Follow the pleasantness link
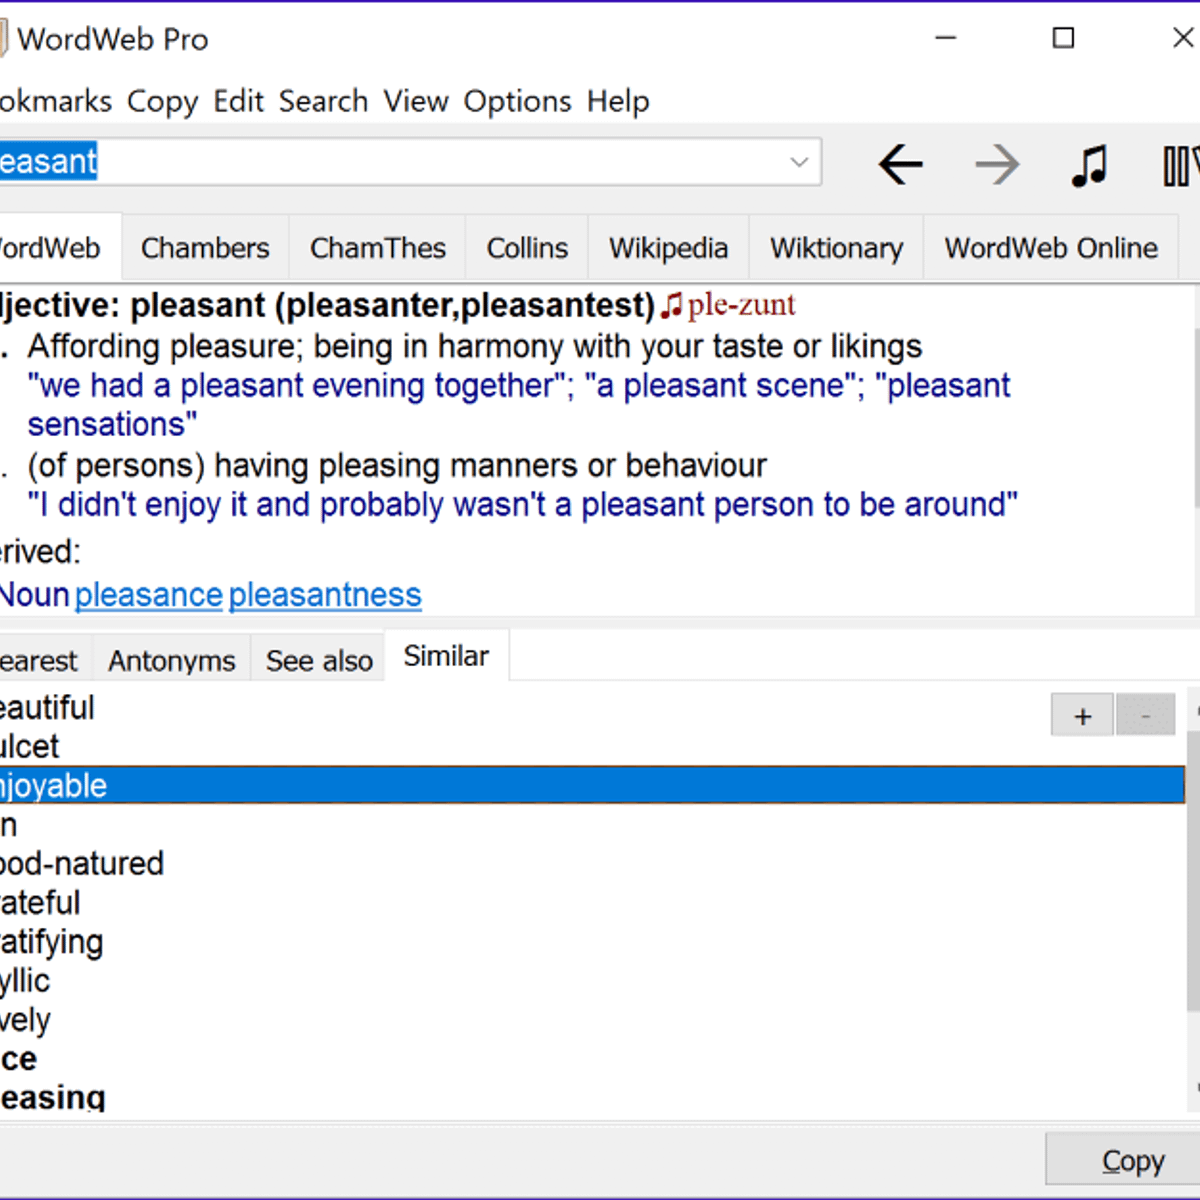 coord(325,595)
